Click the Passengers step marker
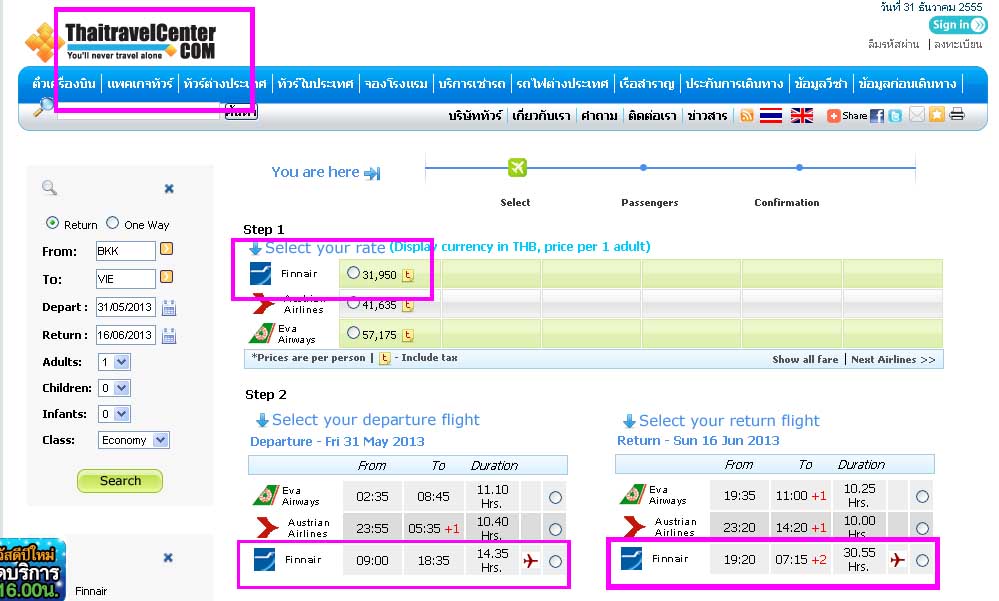 tap(643, 168)
